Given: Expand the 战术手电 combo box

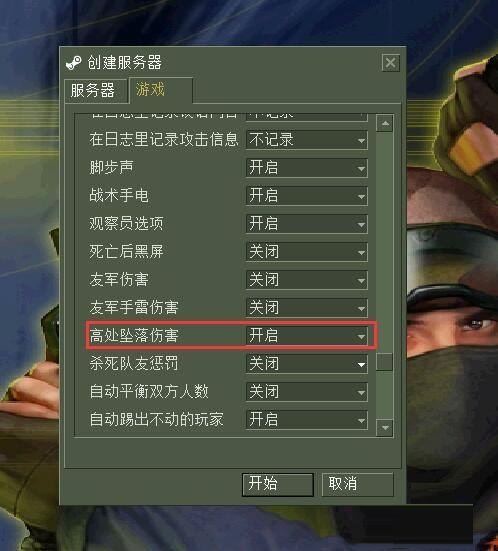Looking at the screenshot, I should [307, 196].
